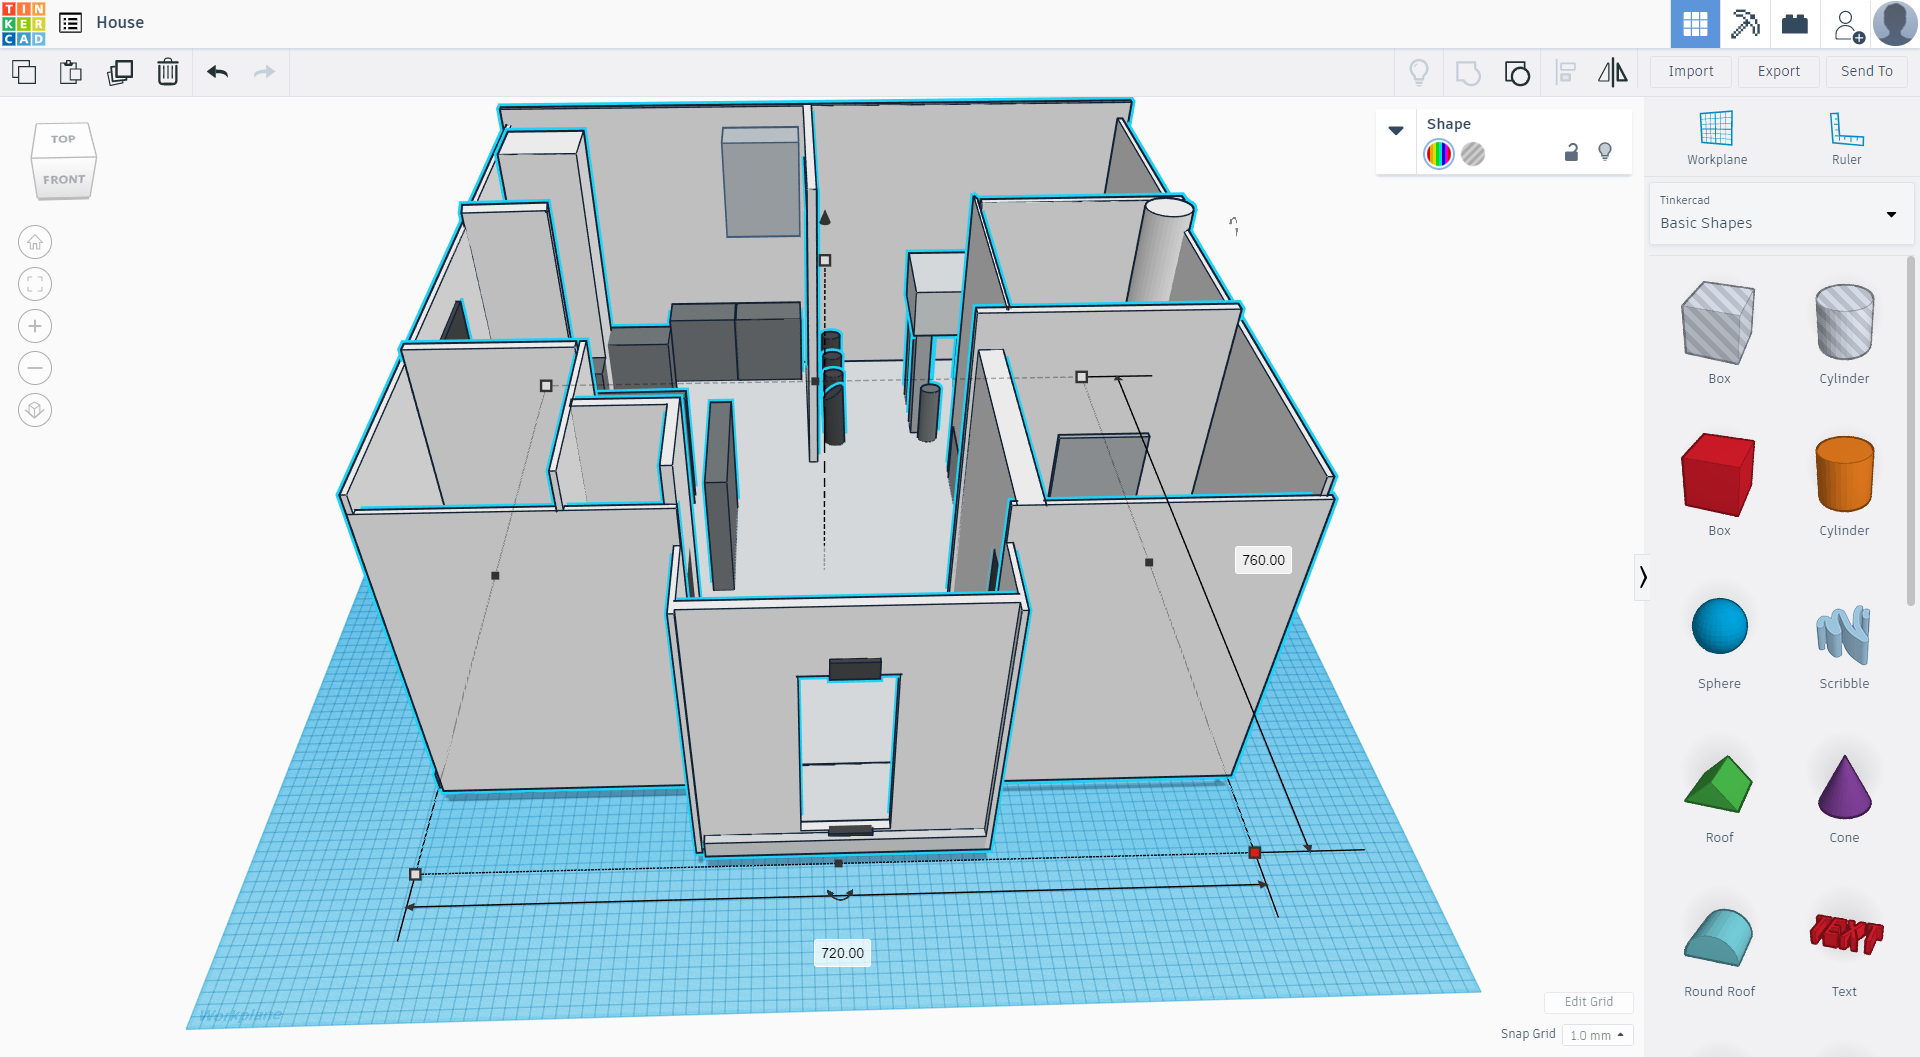
Task: Edit the 720.00 dimension field
Action: 842,953
